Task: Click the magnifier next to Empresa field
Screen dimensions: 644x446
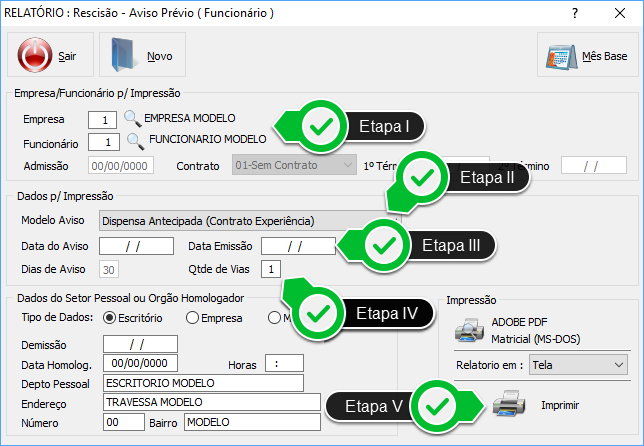Action: 132,119
